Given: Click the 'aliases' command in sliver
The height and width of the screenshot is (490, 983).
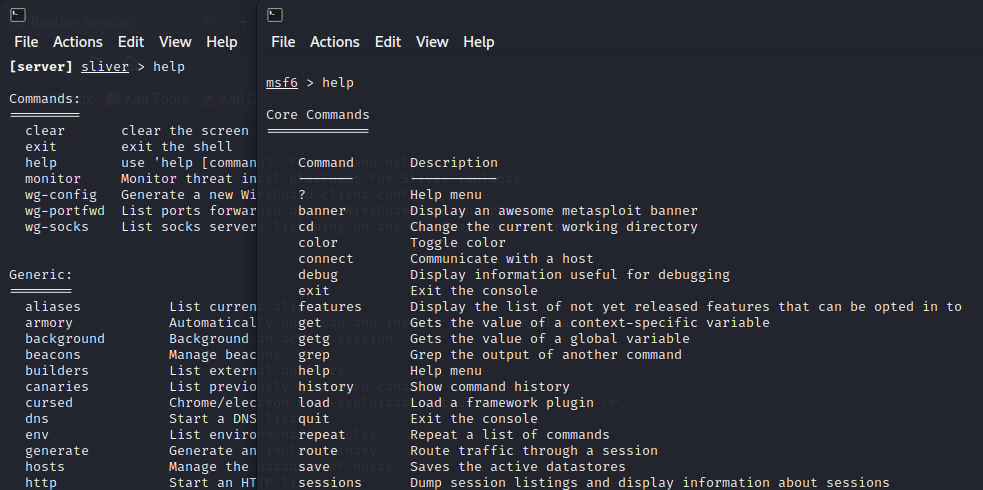Looking at the screenshot, I should coord(53,306).
